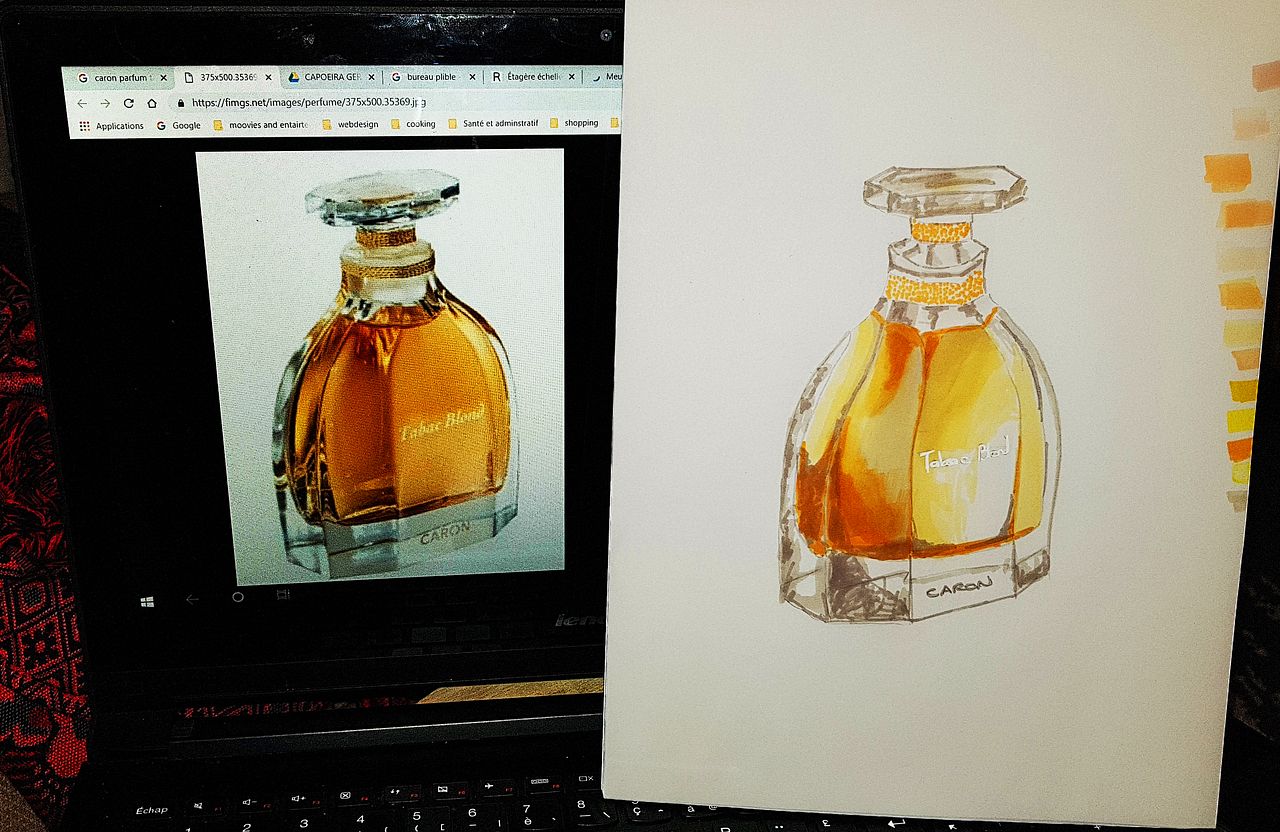Reload the fimgs.net image page
Image resolution: width=1280 pixels, height=832 pixels.
[129, 103]
